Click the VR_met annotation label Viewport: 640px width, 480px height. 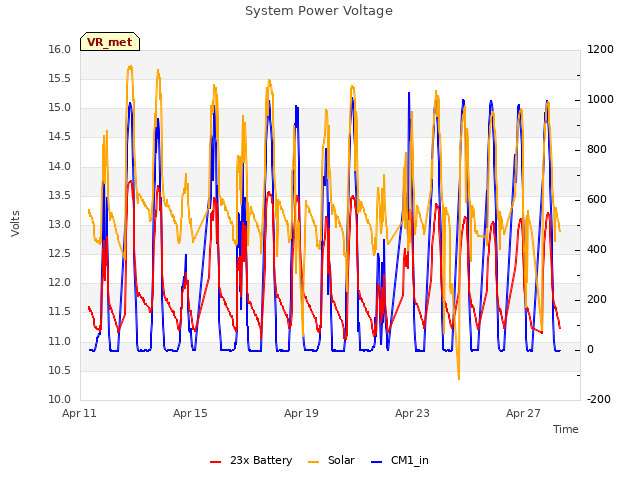click(110, 42)
